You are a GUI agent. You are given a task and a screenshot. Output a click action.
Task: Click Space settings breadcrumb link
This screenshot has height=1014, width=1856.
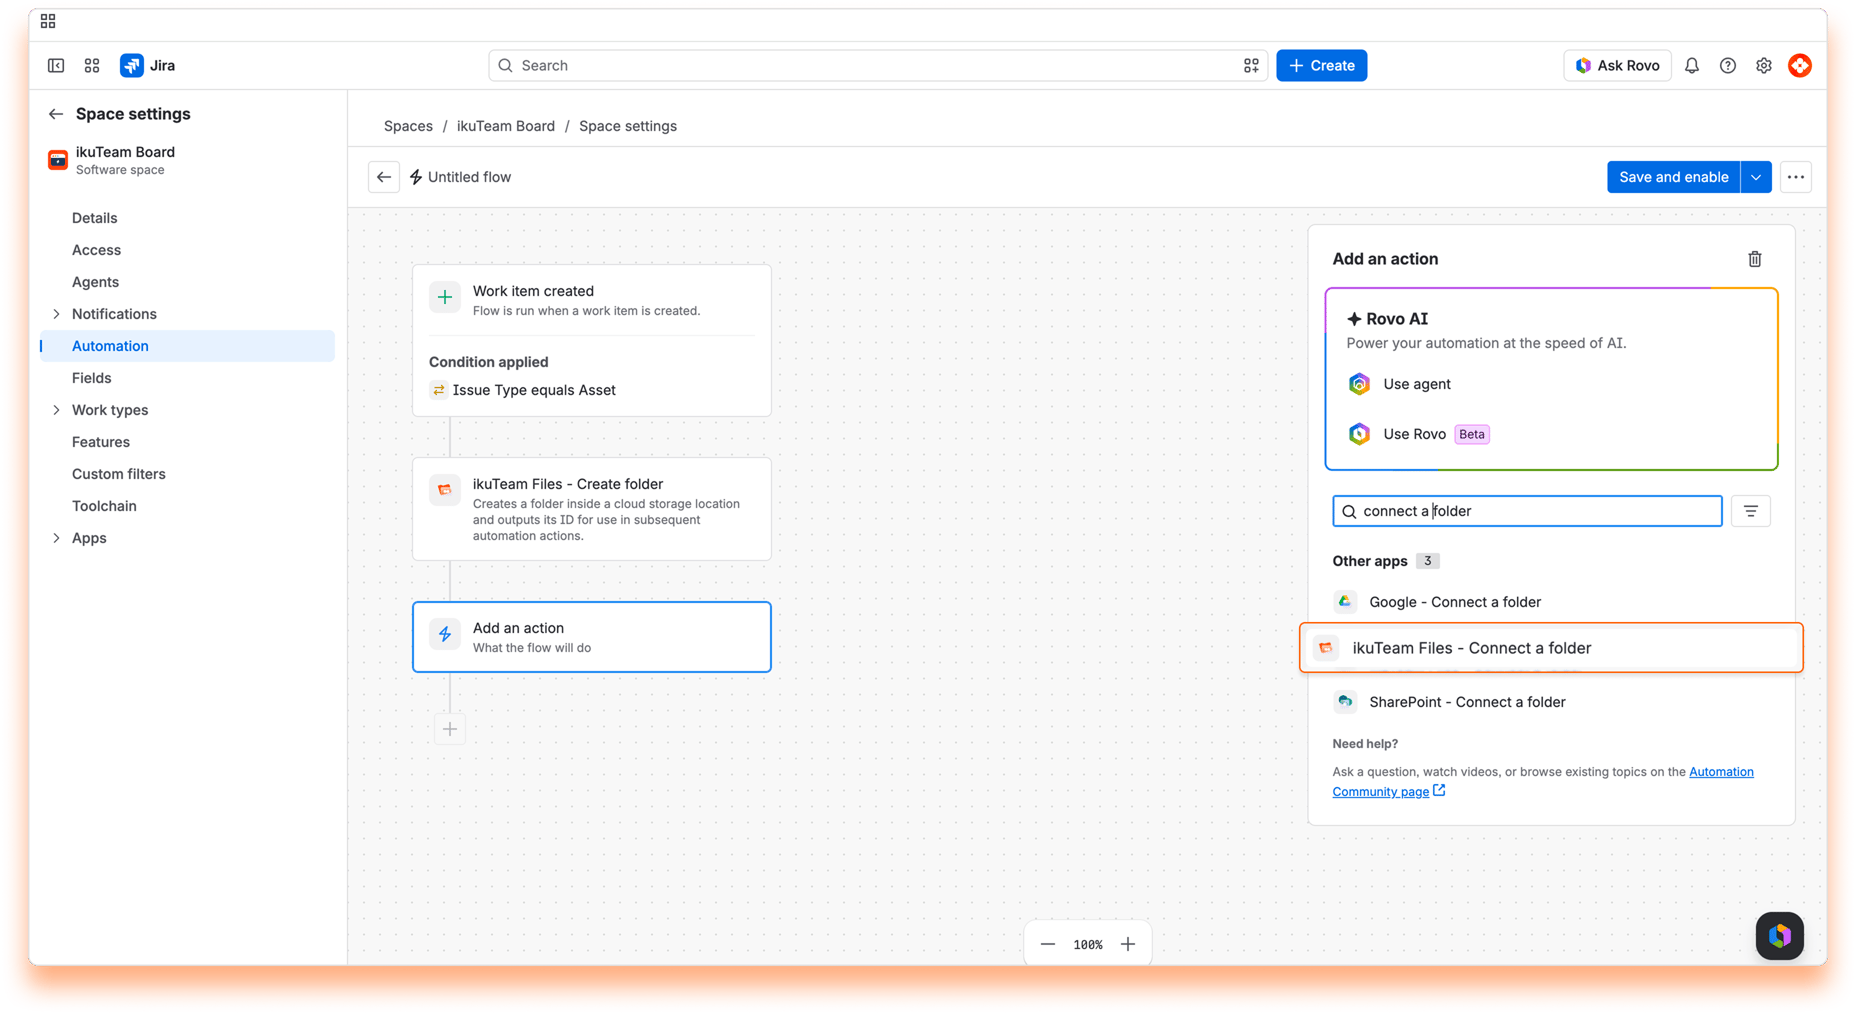[628, 126]
